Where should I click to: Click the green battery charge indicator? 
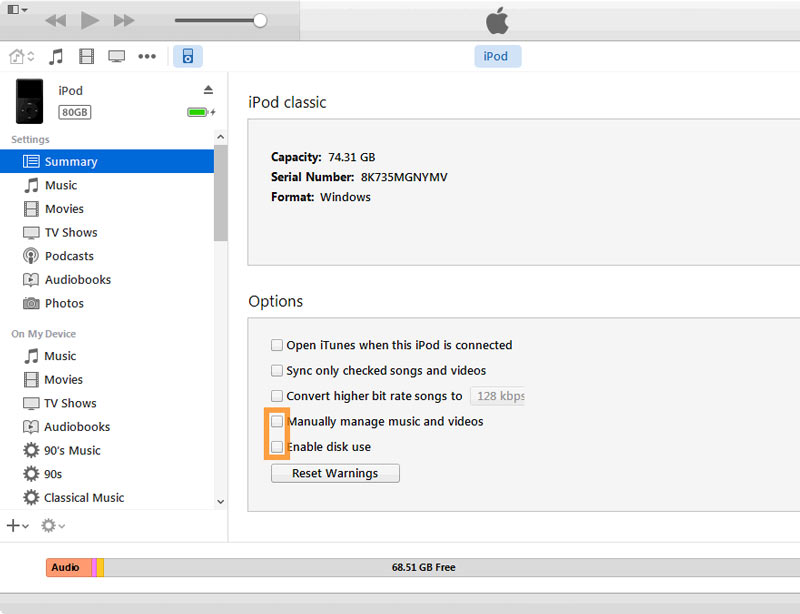click(197, 112)
